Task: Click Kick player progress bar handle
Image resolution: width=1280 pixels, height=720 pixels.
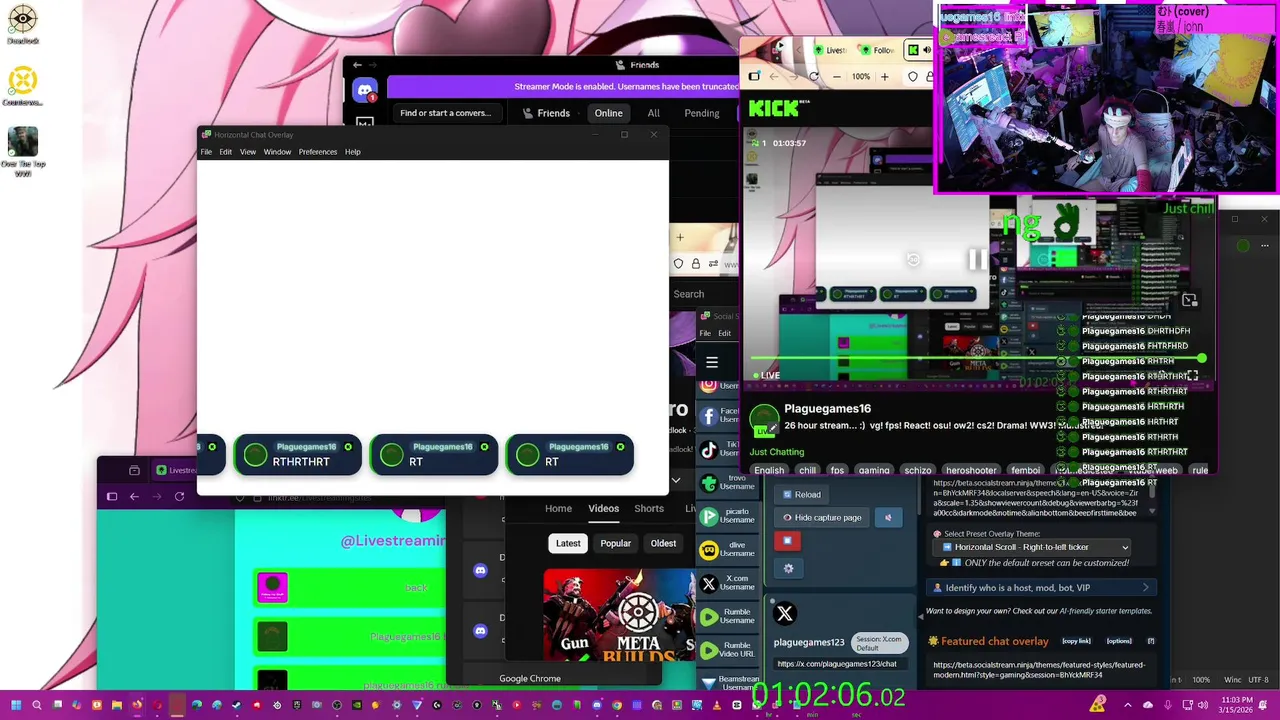Action: 1201,358
